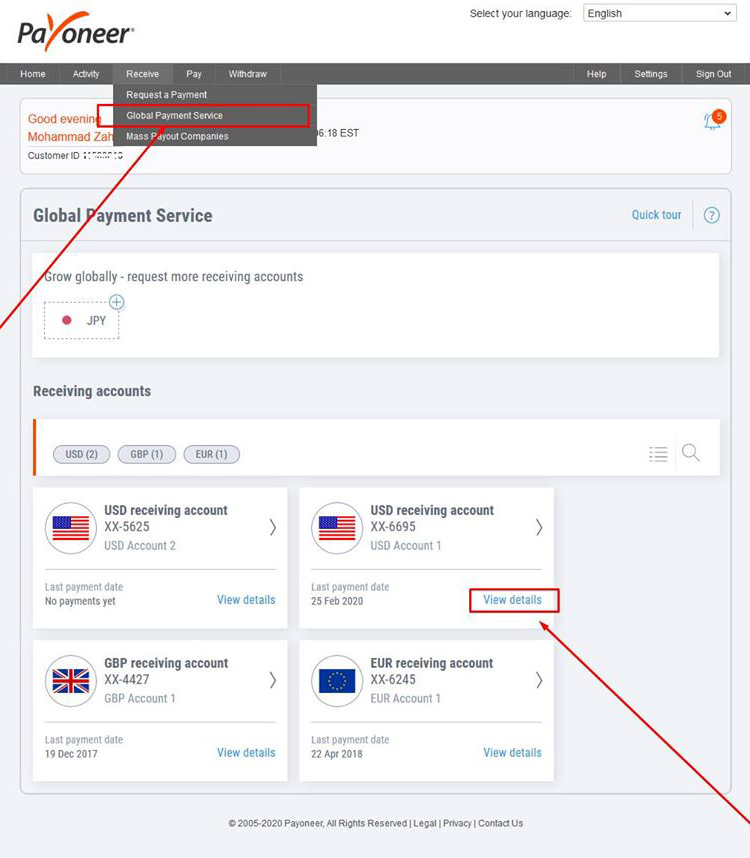The image size is (750, 858).
Task: Open the Contact Us footer link
Action: coord(501,823)
